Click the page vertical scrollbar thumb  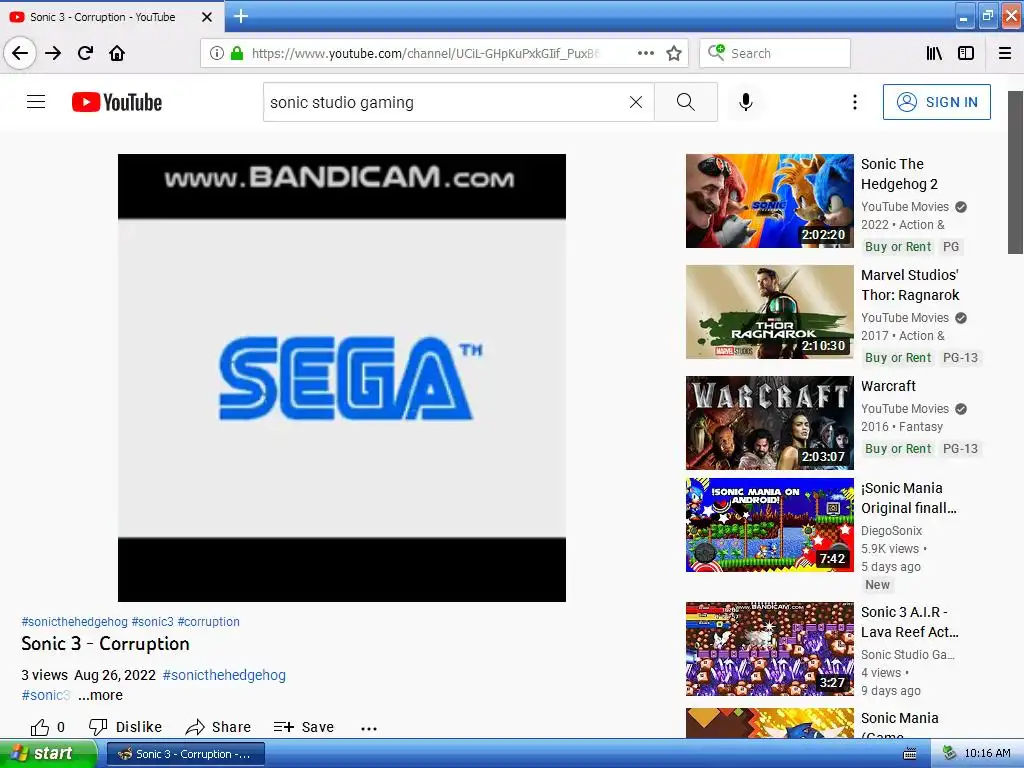1015,172
